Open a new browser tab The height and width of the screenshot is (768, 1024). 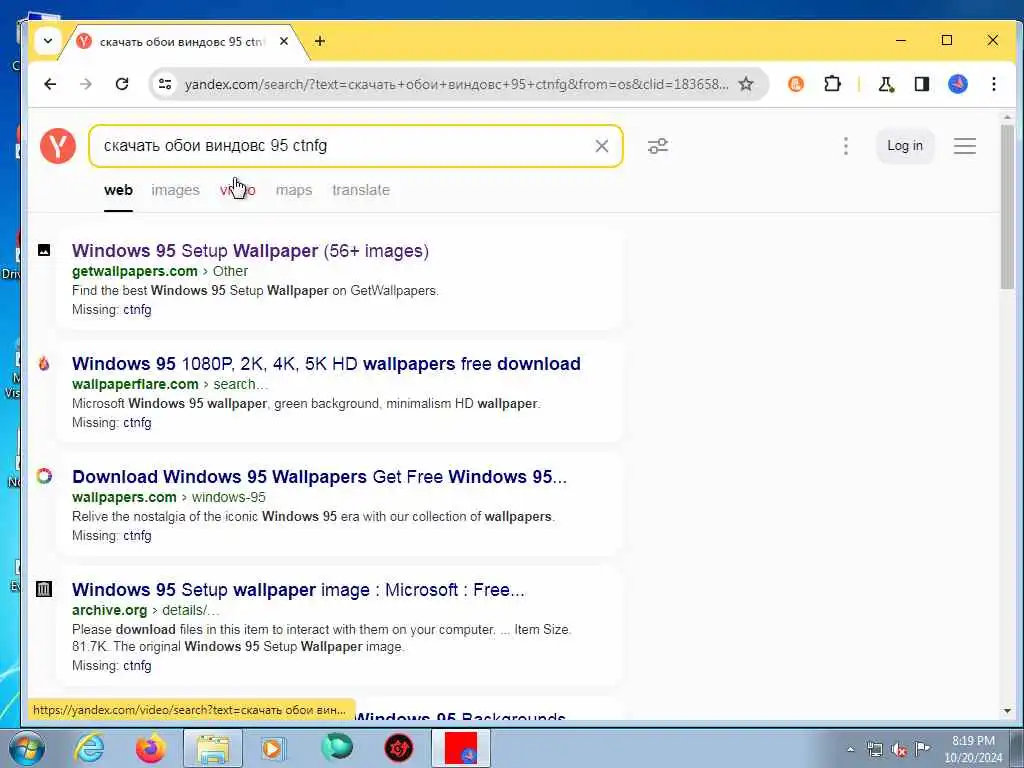[x=319, y=41]
